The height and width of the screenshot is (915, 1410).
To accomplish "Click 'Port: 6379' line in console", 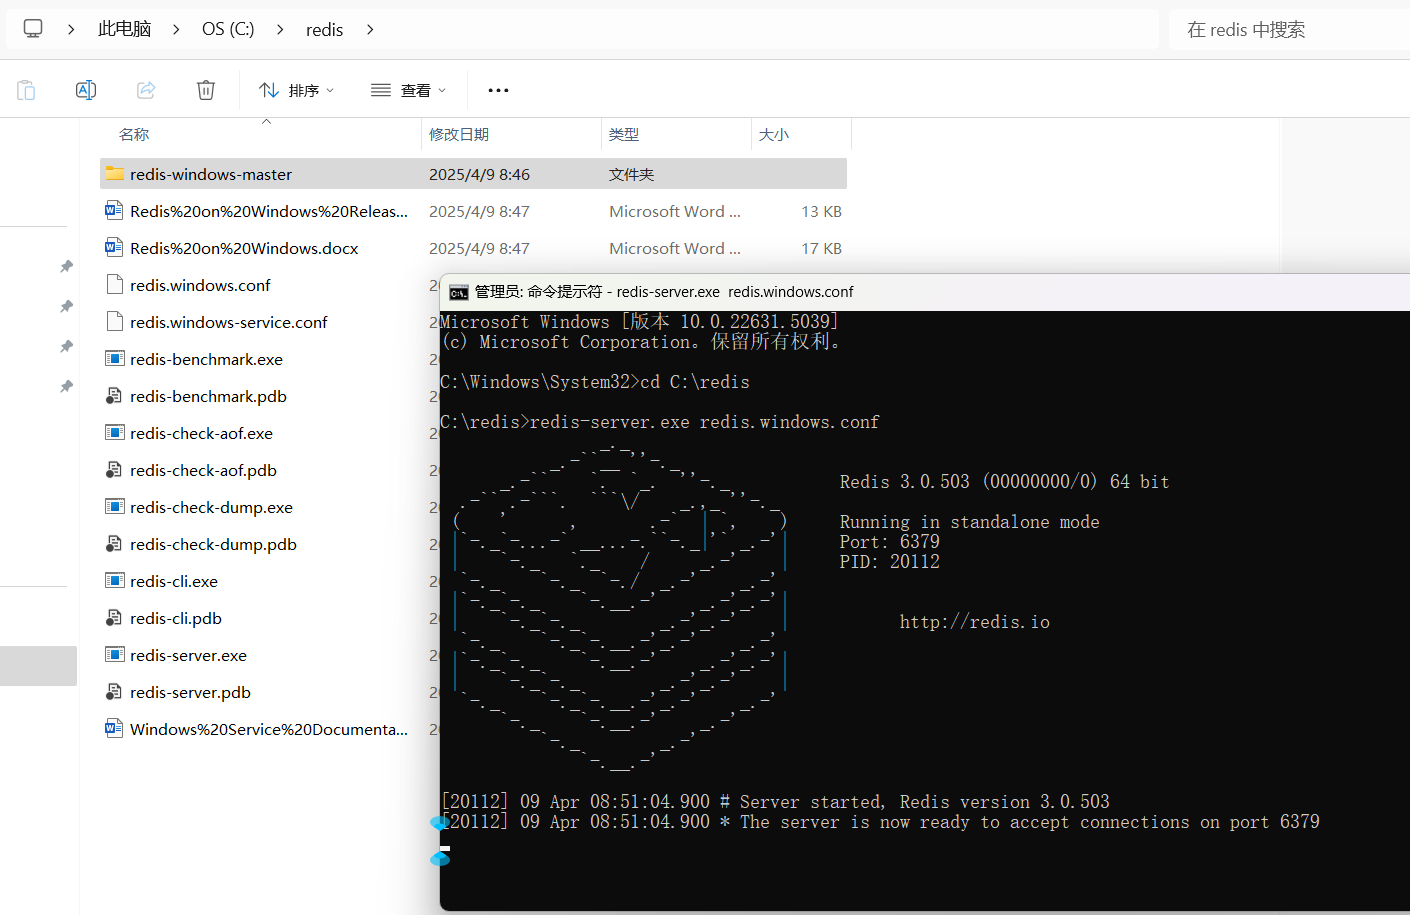I will coord(890,542).
